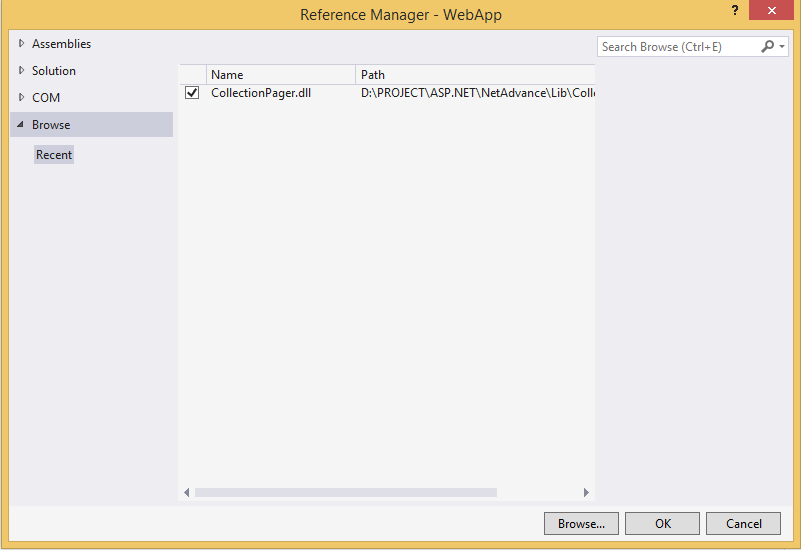Screen dimensions: 801x550
Task: Sort by the Name column header
Action: pos(281,75)
